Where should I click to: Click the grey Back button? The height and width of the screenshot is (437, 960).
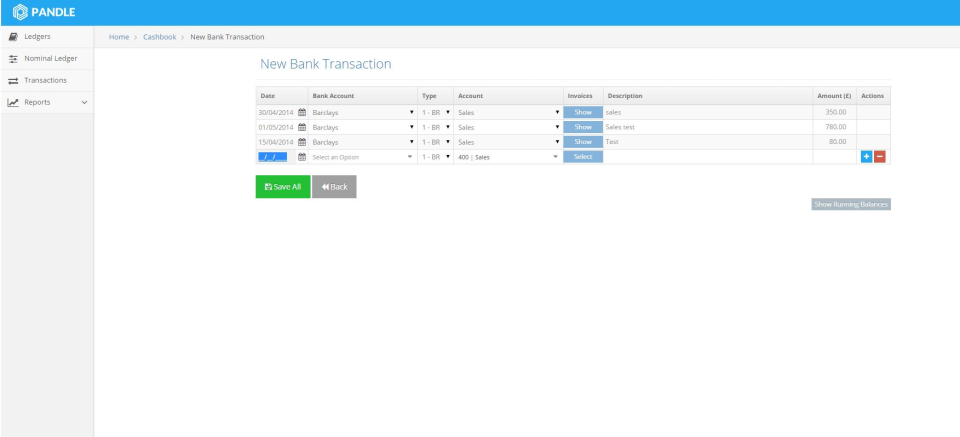(333, 187)
